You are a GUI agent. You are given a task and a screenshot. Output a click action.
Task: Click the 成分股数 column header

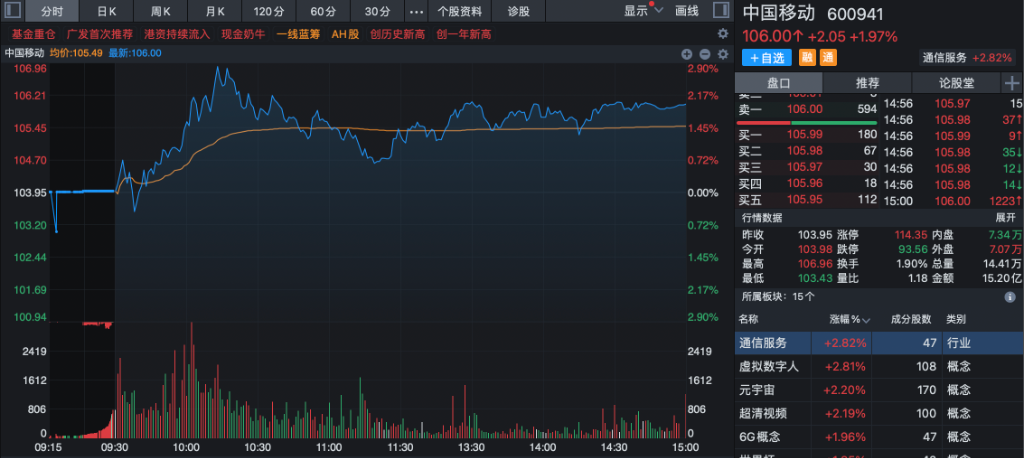point(911,320)
